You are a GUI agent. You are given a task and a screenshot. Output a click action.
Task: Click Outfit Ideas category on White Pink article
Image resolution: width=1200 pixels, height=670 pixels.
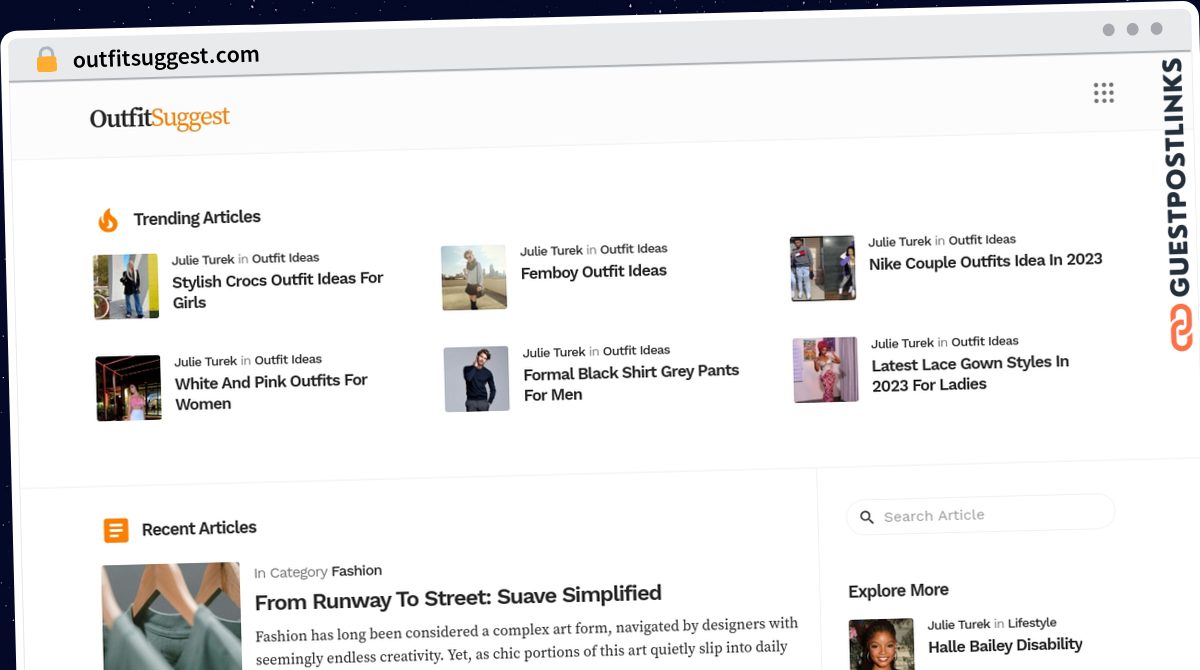[x=288, y=360]
